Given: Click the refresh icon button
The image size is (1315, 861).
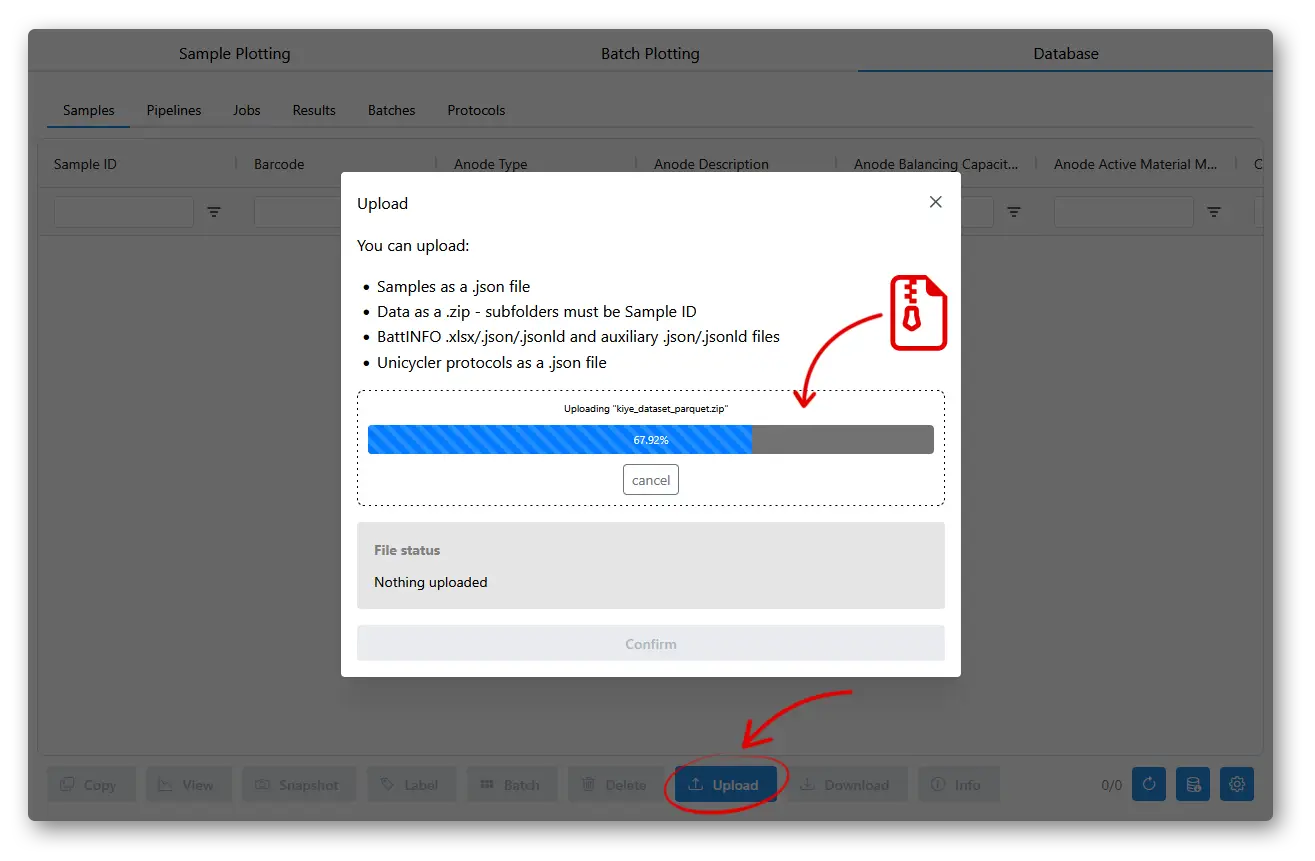Looking at the screenshot, I should (x=1148, y=785).
